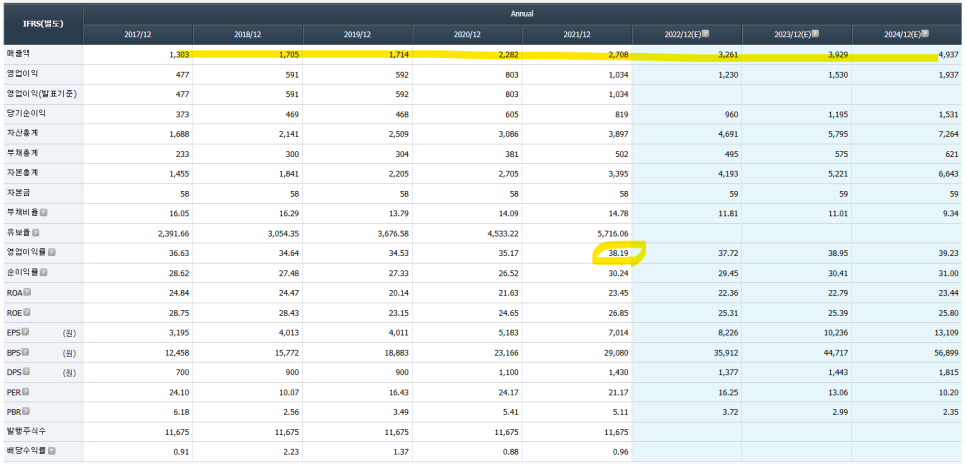The height and width of the screenshot is (464, 966).
Task: Click 매출액 value 1,705 for 2018/12
Action: pos(288,55)
